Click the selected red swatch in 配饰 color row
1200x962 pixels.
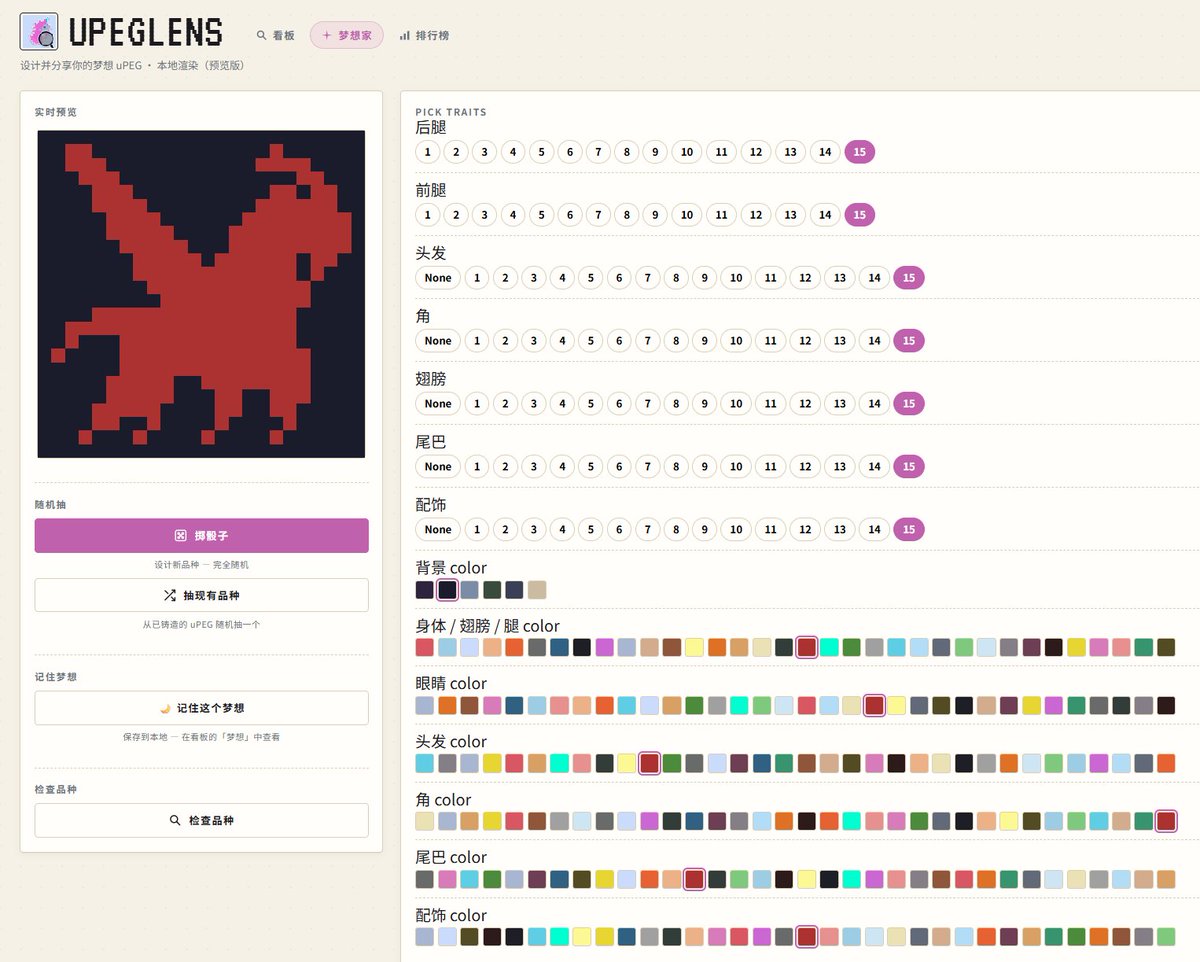pos(807,937)
